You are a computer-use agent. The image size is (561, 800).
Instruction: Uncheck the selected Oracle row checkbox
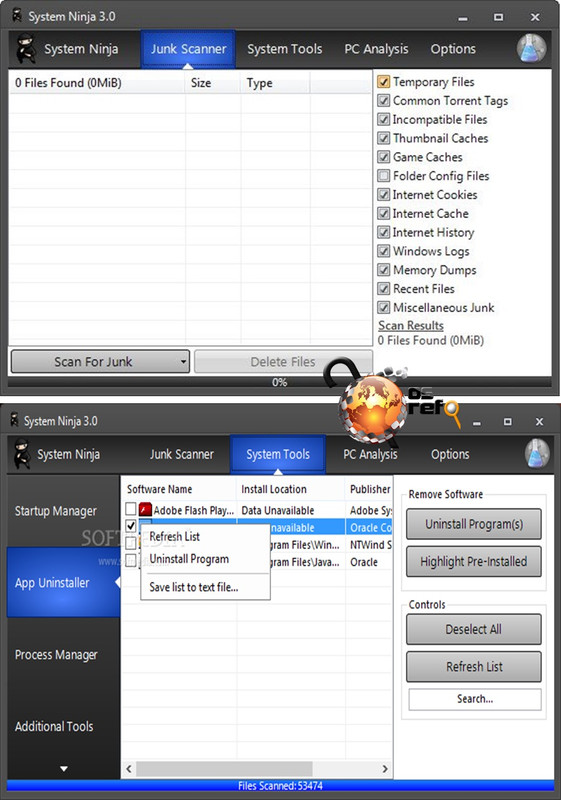131,526
